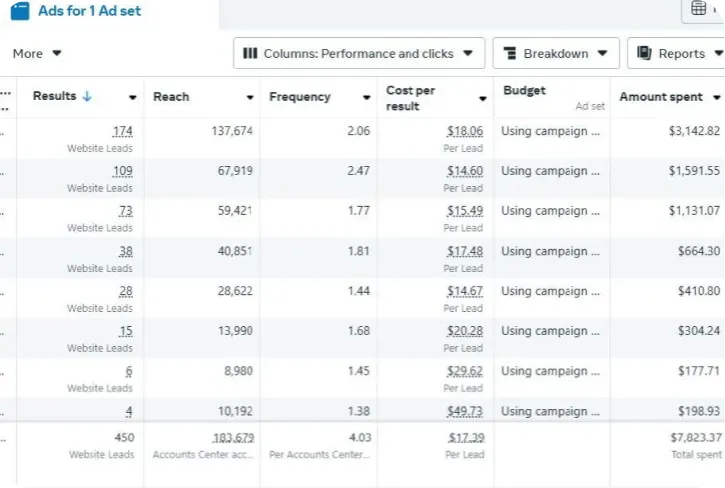Click the Reports icon
This screenshot has width=725, height=488.
coord(643,54)
